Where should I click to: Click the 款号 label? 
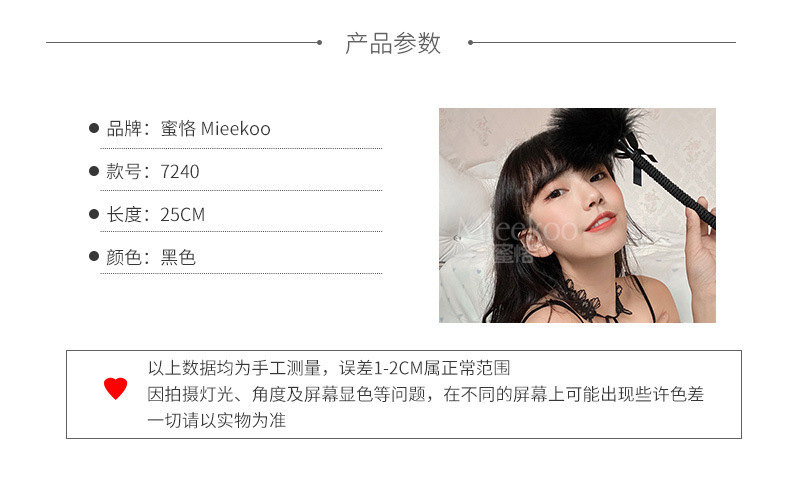(x=123, y=172)
